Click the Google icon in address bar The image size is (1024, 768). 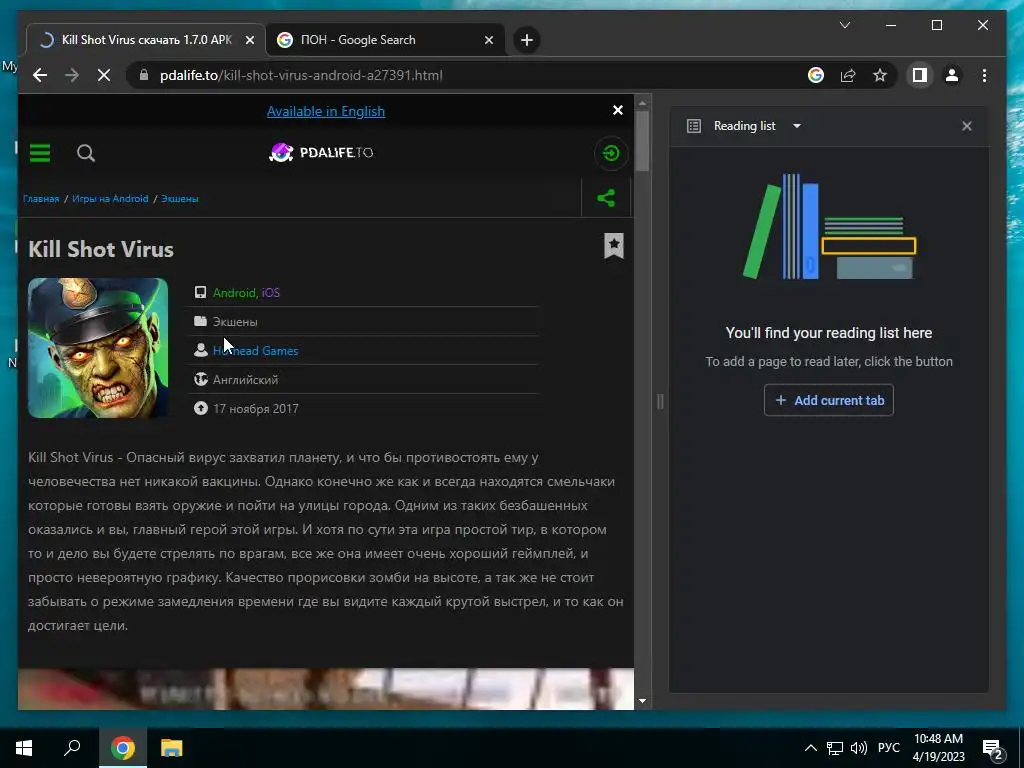816,75
